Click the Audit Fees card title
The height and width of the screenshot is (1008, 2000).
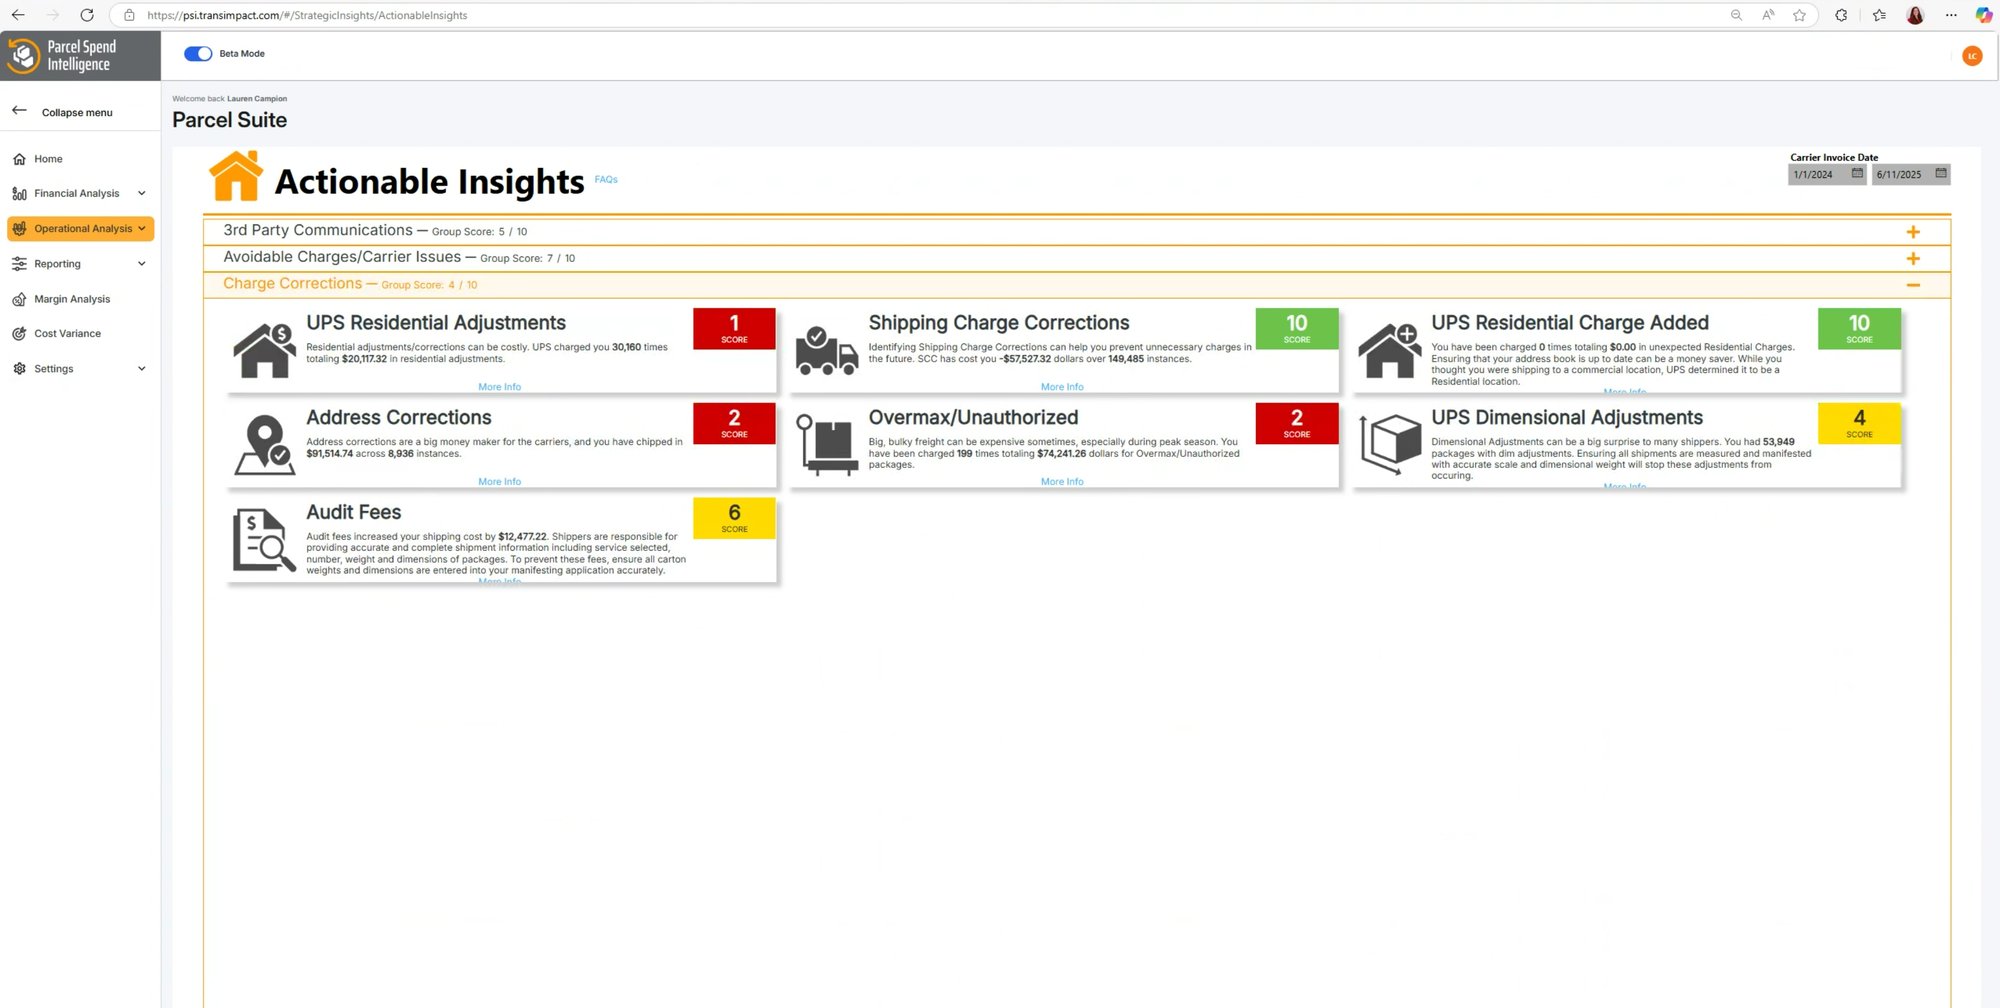[354, 512]
